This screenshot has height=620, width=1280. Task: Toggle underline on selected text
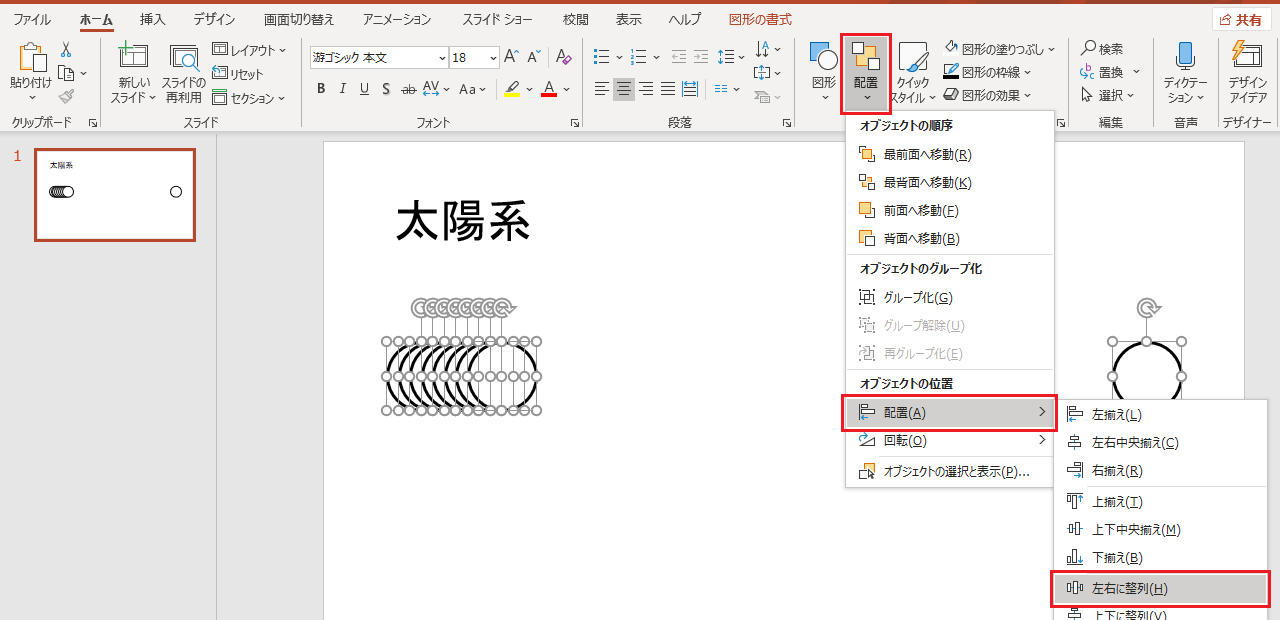[x=363, y=89]
